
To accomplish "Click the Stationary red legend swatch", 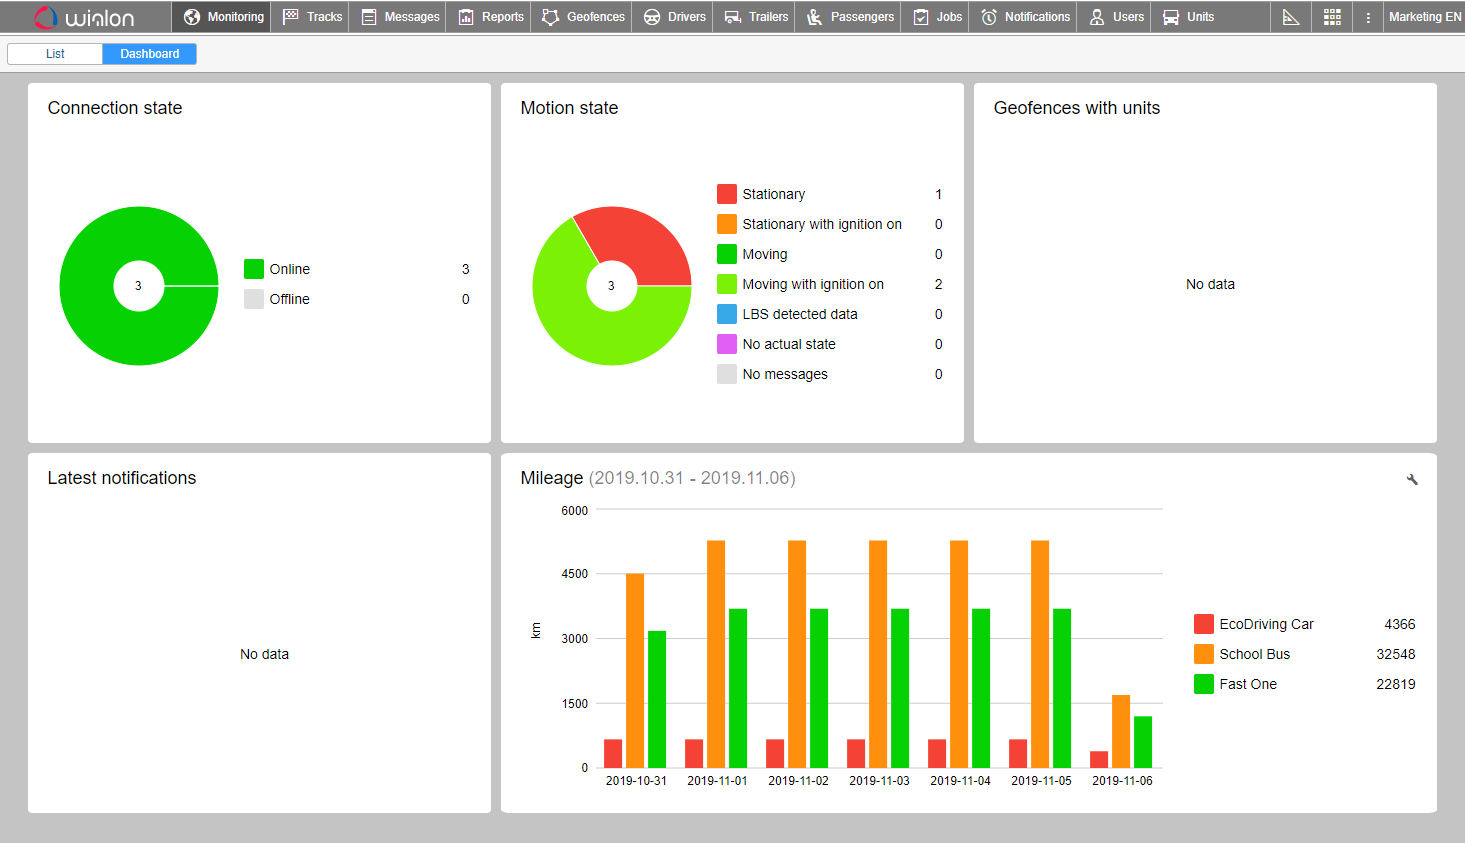I will coord(727,194).
